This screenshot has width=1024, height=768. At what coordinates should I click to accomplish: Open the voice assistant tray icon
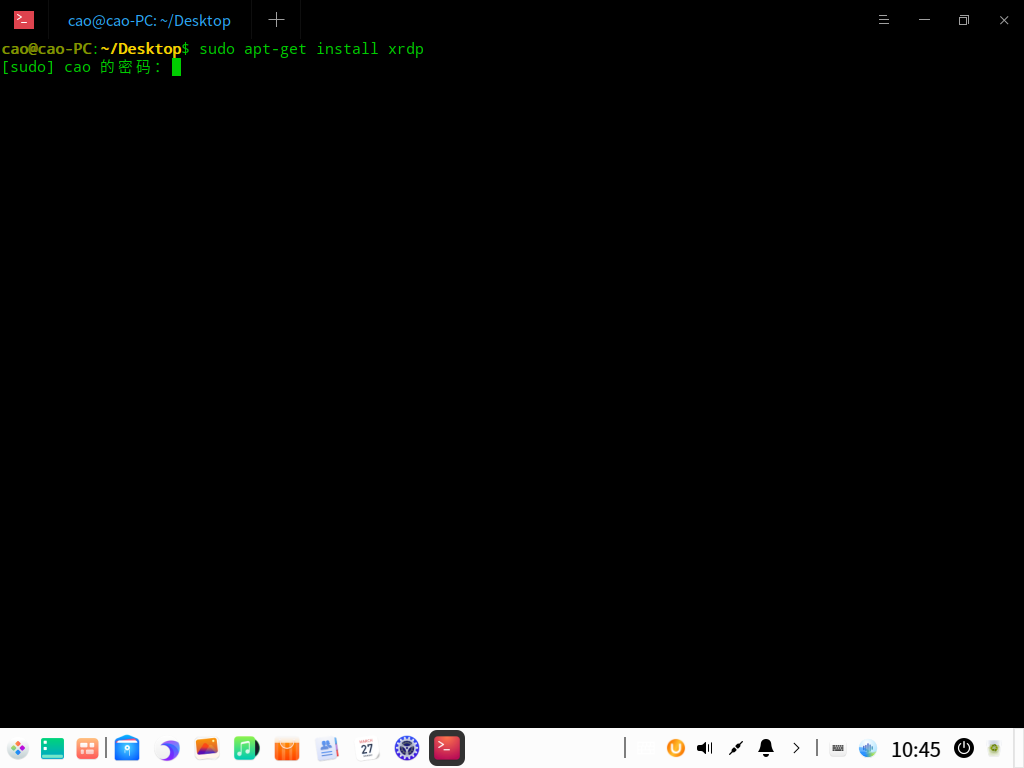click(x=868, y=748)
